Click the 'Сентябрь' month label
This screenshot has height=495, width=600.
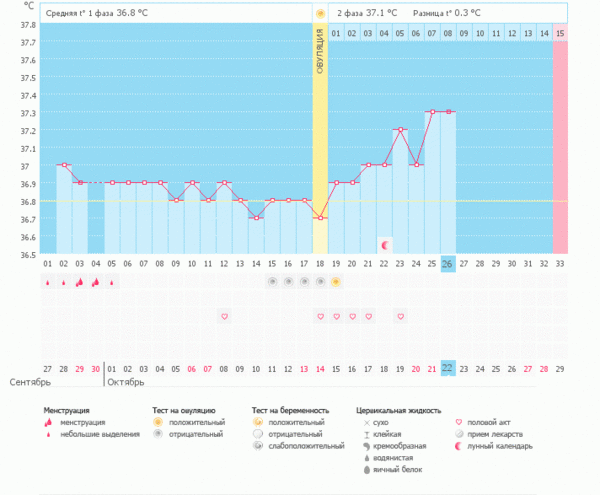point(29,382)
